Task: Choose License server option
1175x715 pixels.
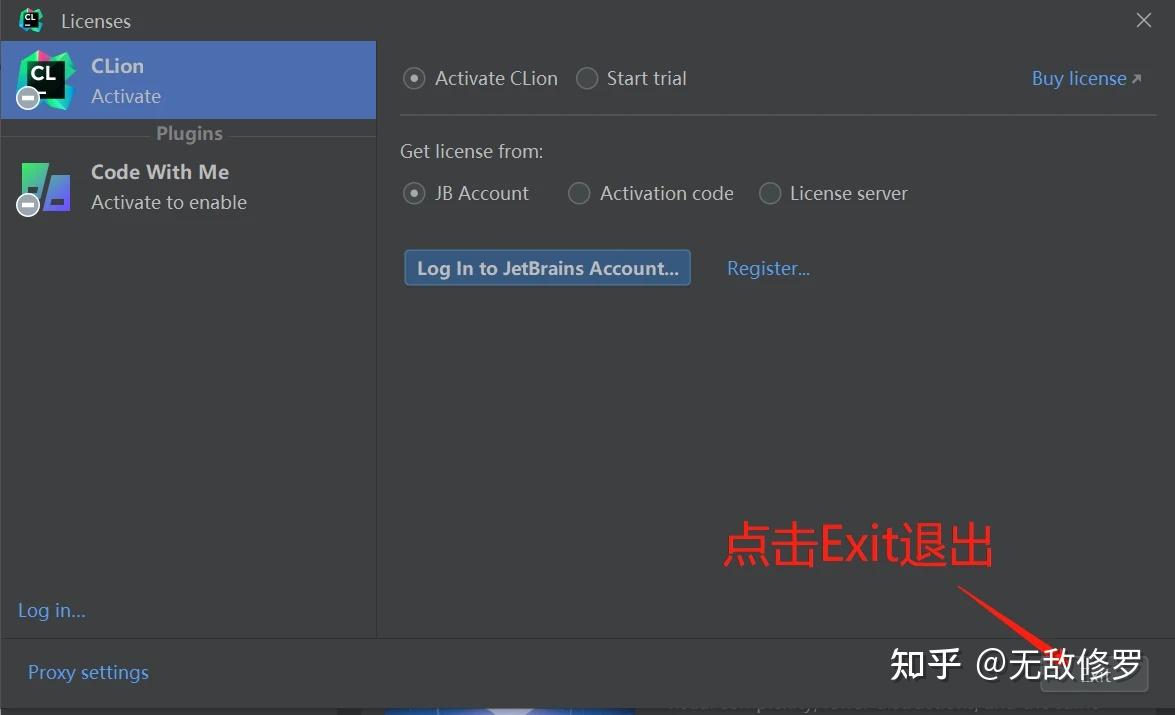Action: coord(770,193)
